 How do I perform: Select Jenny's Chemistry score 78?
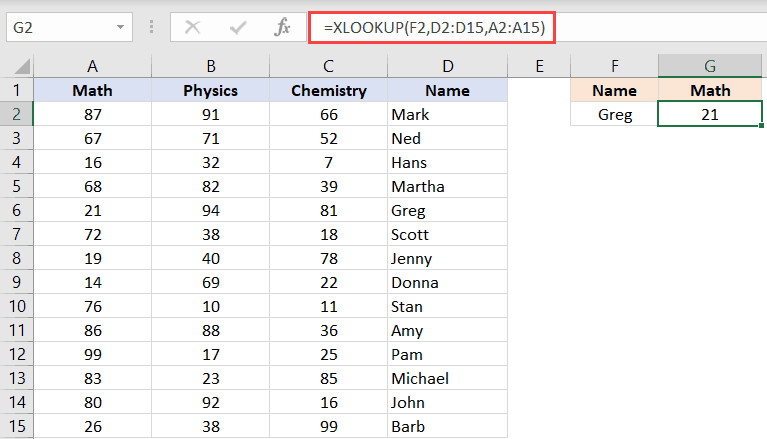pyautogui.click(x=328, y=258)
